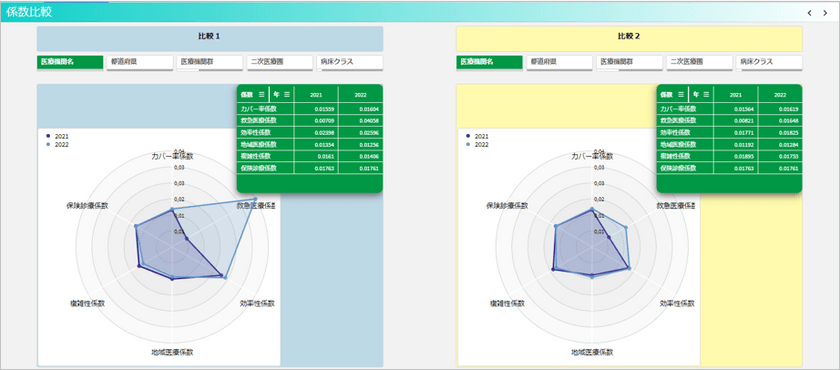Open the 係数 column menu icon in the 比較1 table

pyautogui.click(x=261, y=94)
